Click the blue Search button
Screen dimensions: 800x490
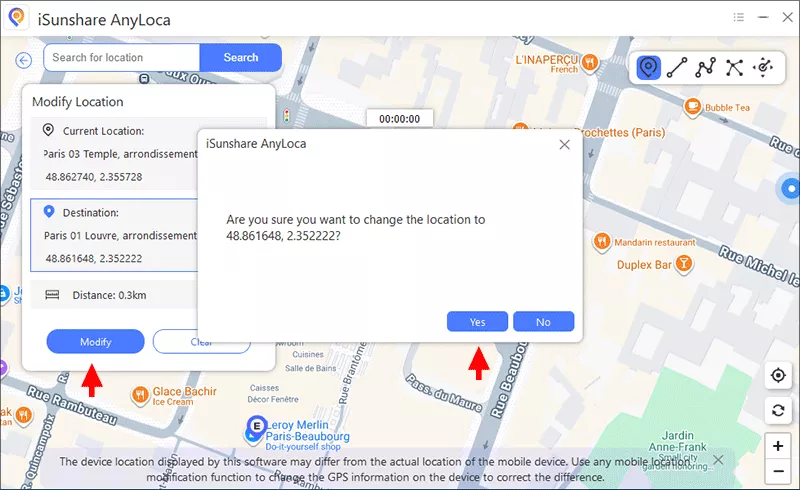tap(241, 57)
